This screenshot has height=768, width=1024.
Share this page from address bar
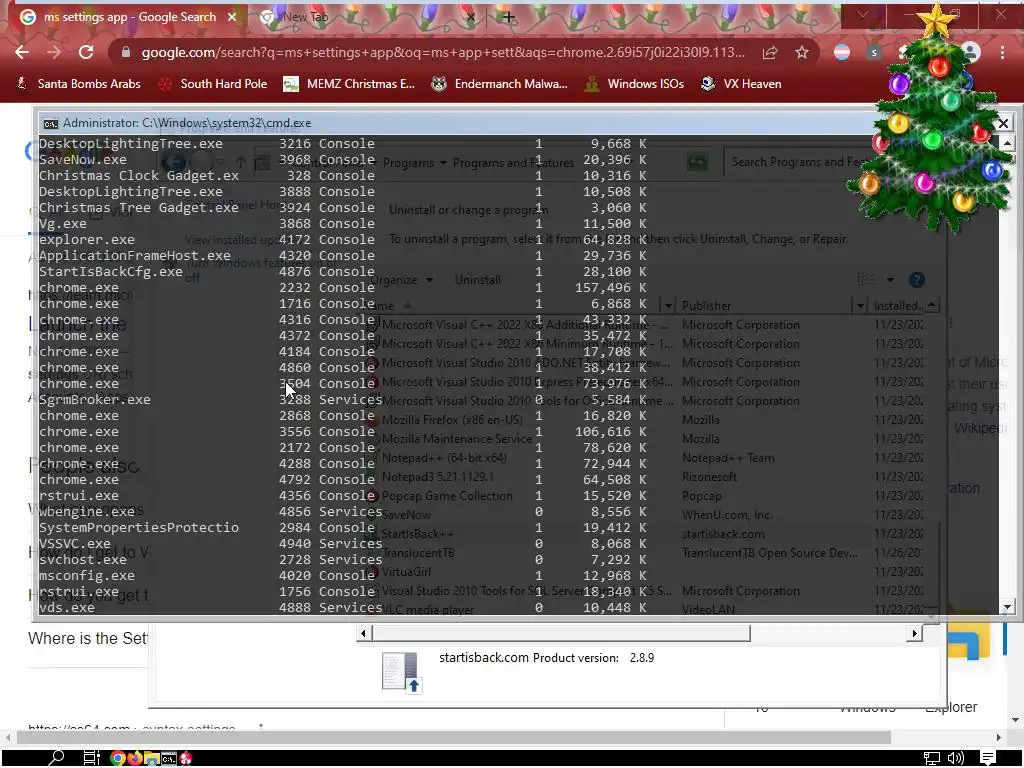pos(770,52)
